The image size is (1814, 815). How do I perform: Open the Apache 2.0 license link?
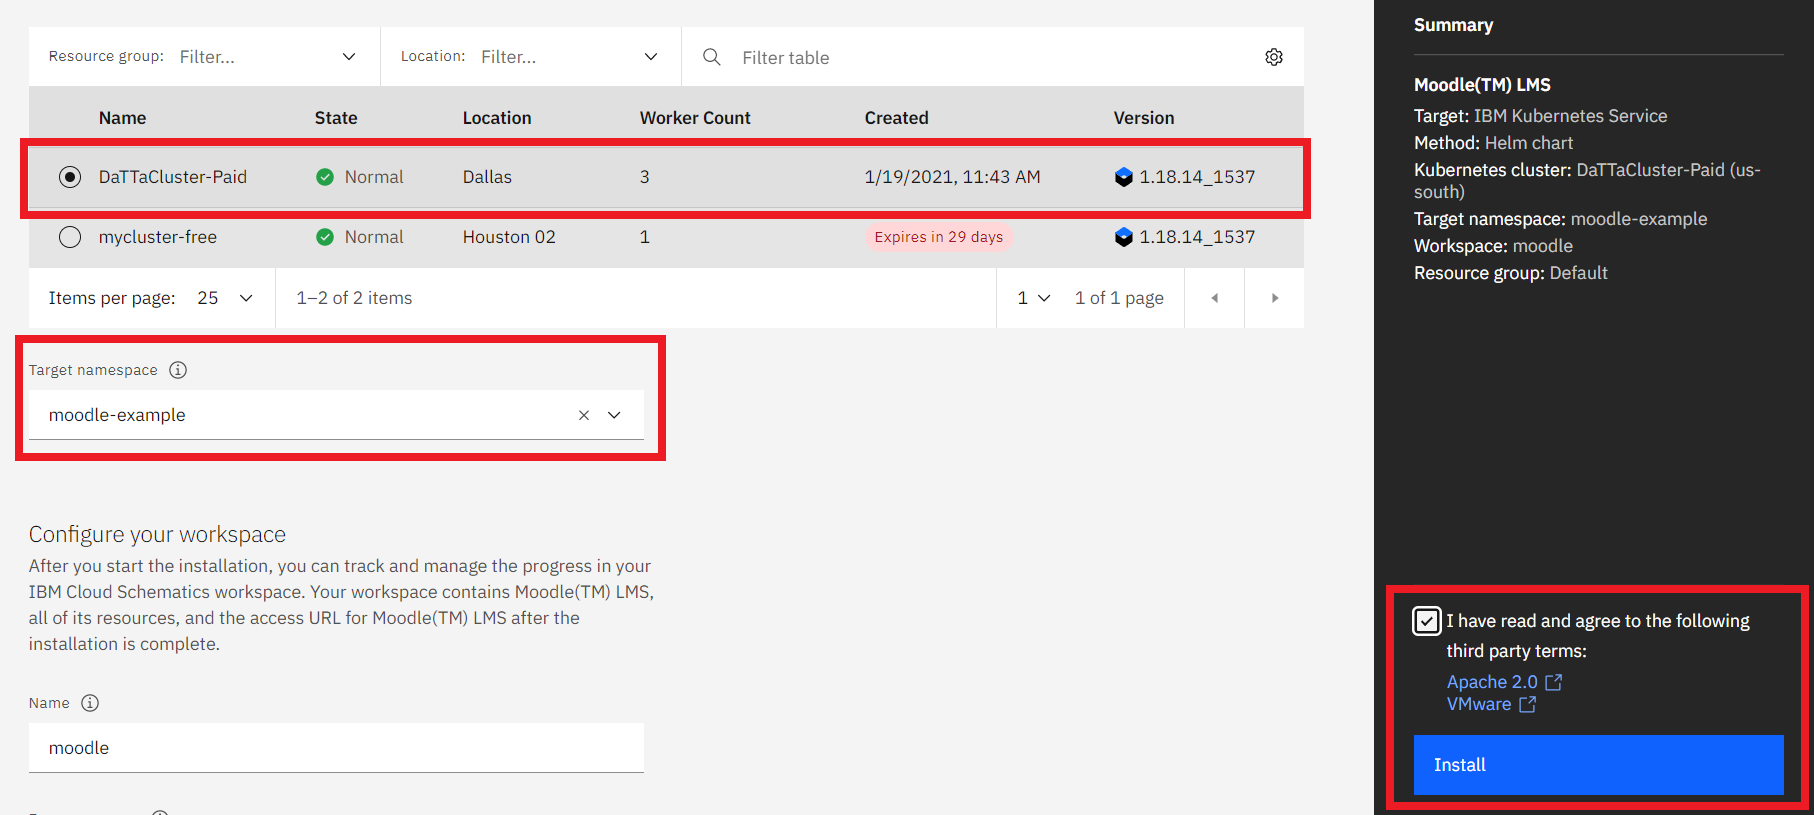(x=1492, y=682)
